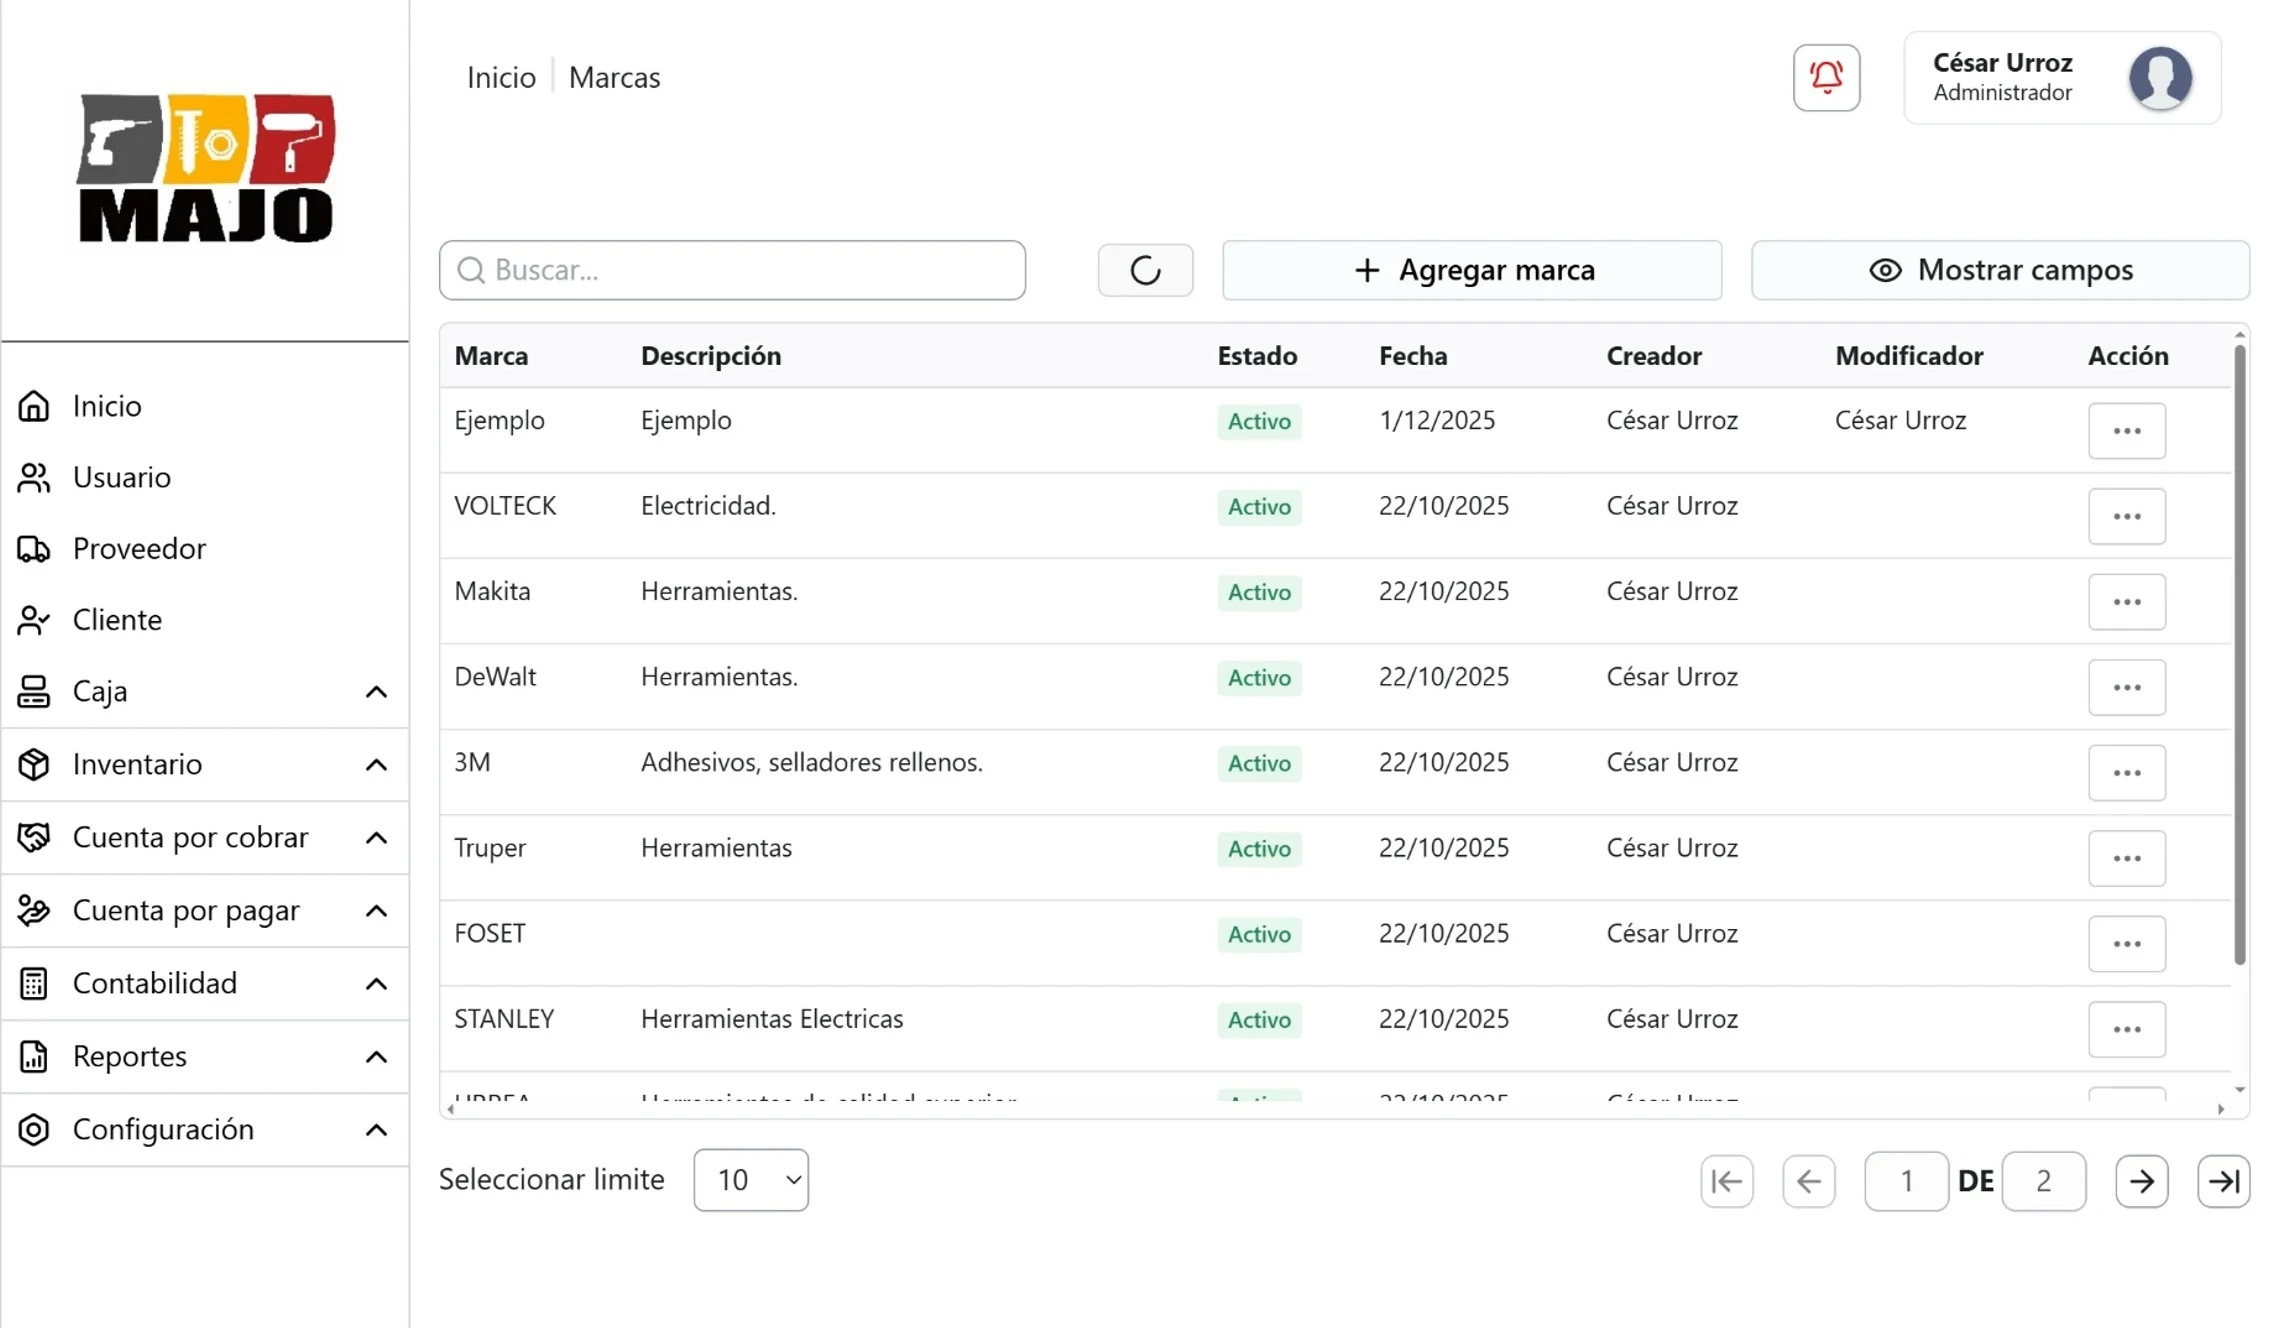Screen dimensions: 2278x1328
Task: Click the Descripción column header
Action: click(711, 356)
